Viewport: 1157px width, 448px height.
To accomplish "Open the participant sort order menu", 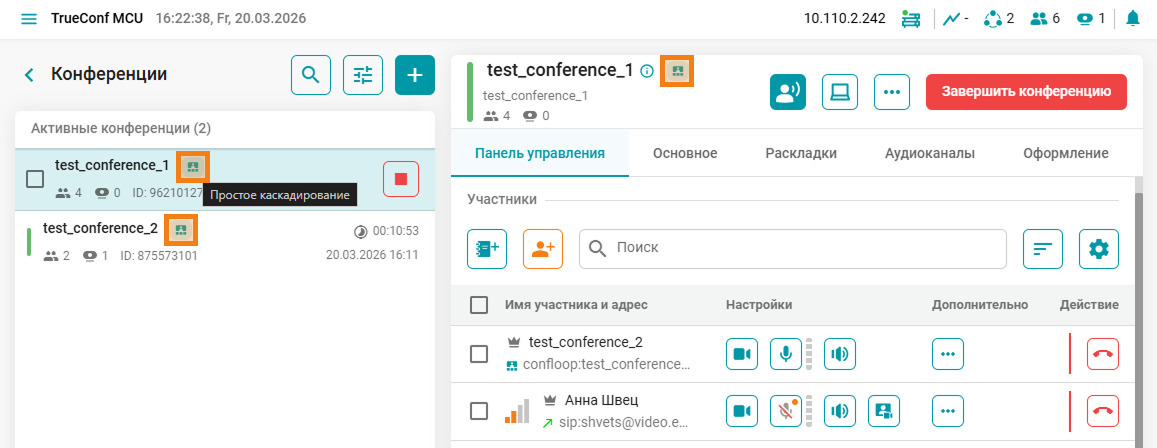I will click(1043, 249).
